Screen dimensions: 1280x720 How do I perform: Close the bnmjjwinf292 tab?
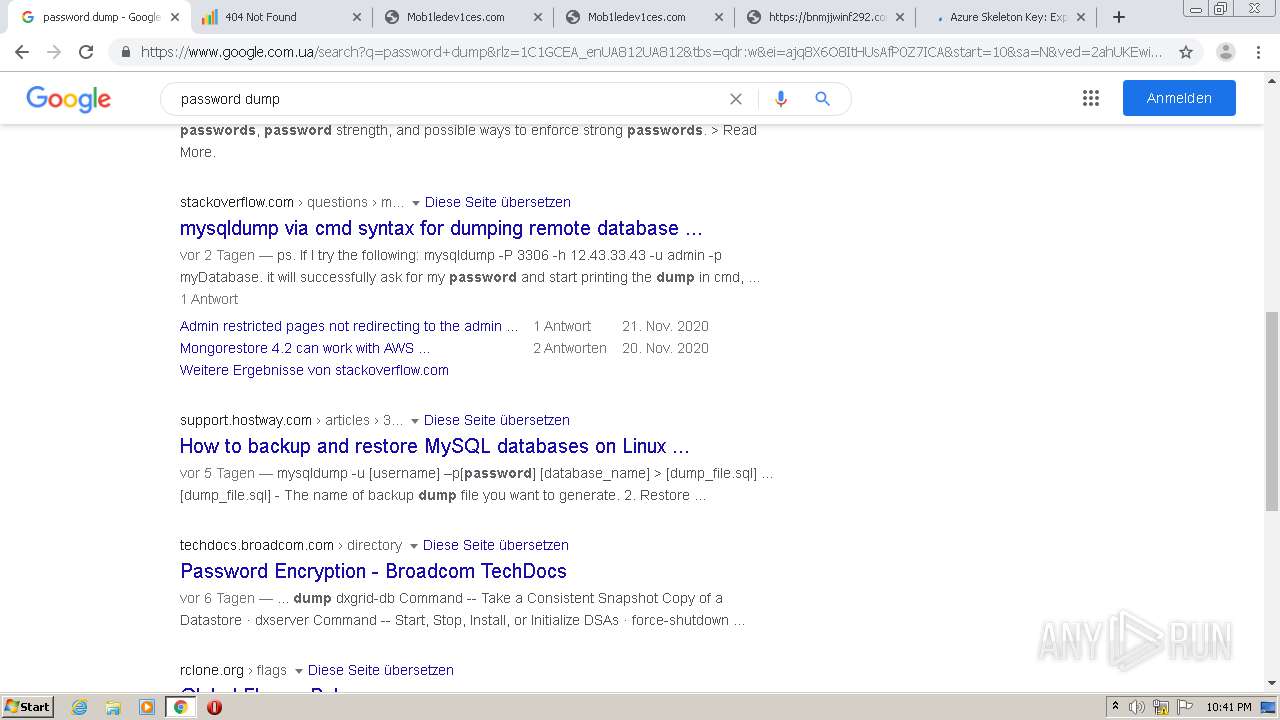tap(900, 17)
